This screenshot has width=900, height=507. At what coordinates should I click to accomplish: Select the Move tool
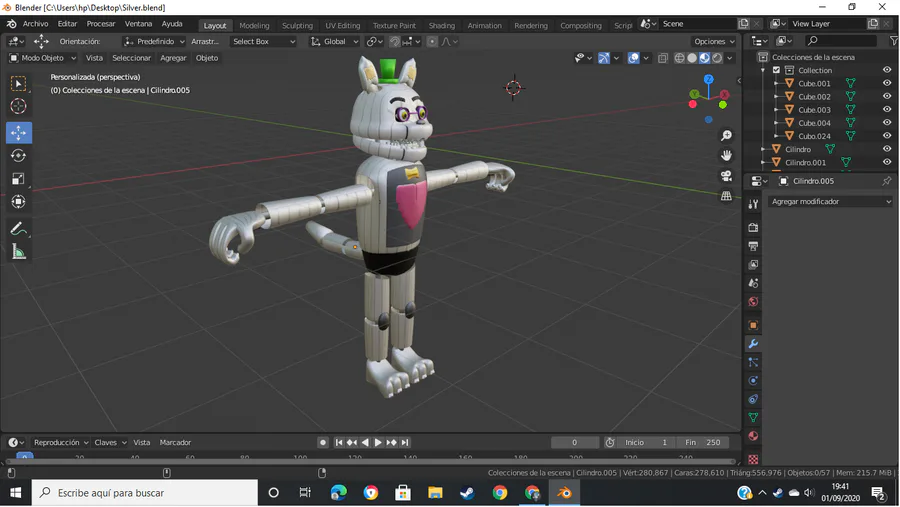18,133
